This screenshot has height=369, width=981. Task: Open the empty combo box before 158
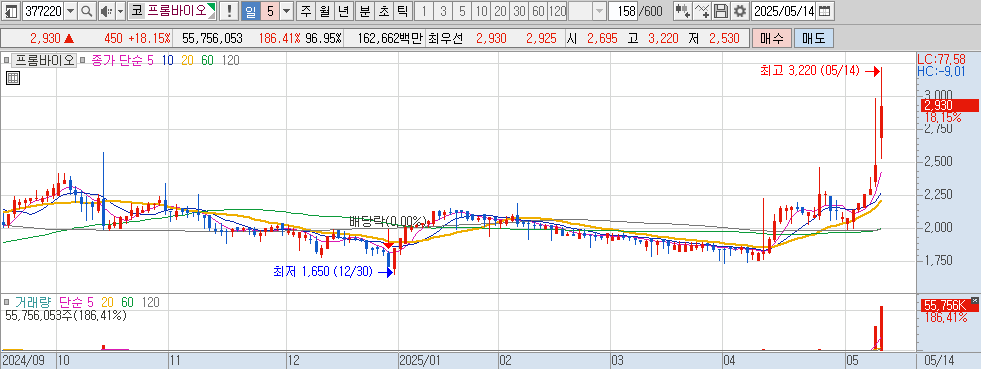pyautogui.click(x=587, y=11)
